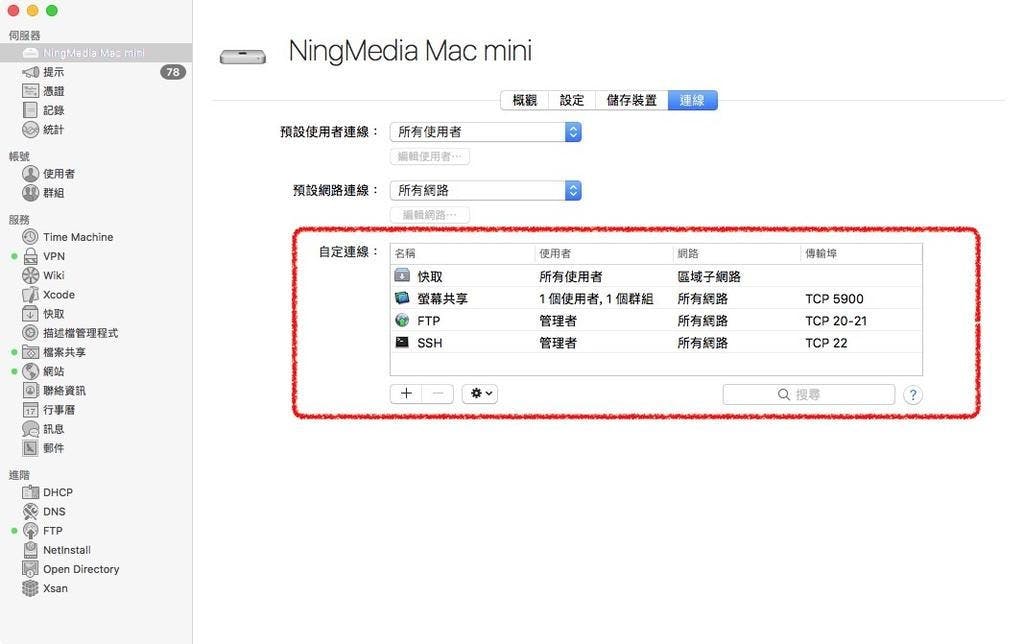The height and width of the screenshot is (644, 1024).
Task: Open the 使用者 users icon
Action: (31, 173)
